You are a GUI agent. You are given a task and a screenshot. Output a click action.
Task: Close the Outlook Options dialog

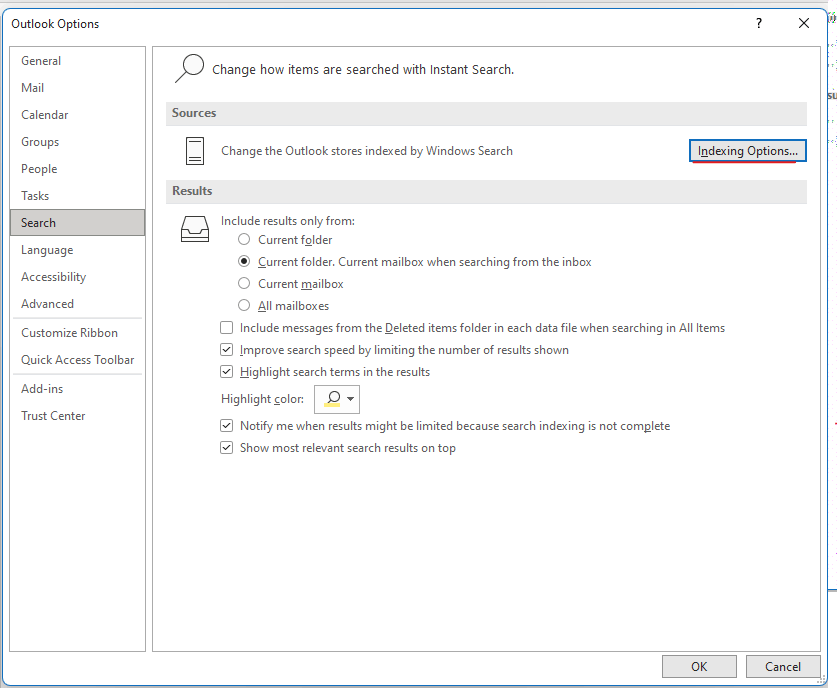(x=803, y=23)
